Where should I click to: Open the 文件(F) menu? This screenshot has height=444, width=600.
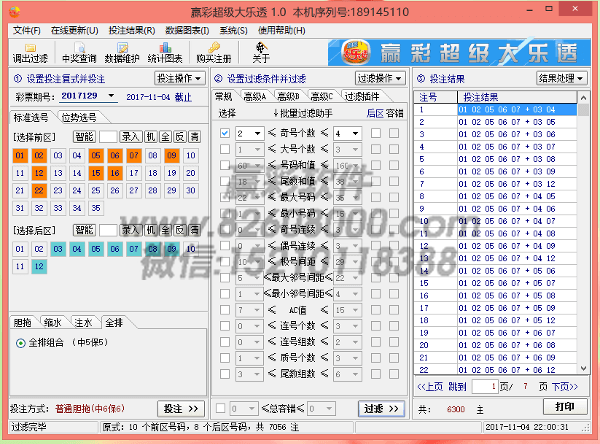pyautogui.click(x=26, y=30)
